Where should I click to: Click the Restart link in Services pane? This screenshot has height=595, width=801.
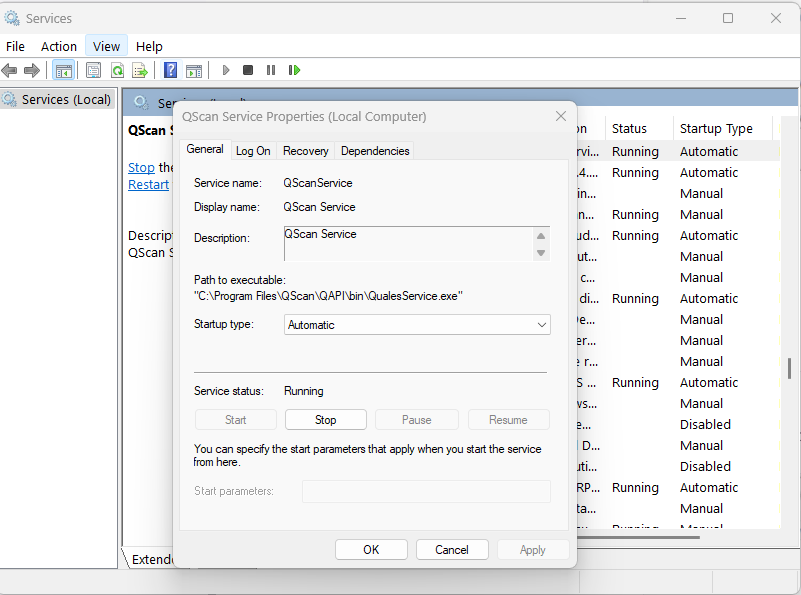pyautogui.click(x=148, y=184)
